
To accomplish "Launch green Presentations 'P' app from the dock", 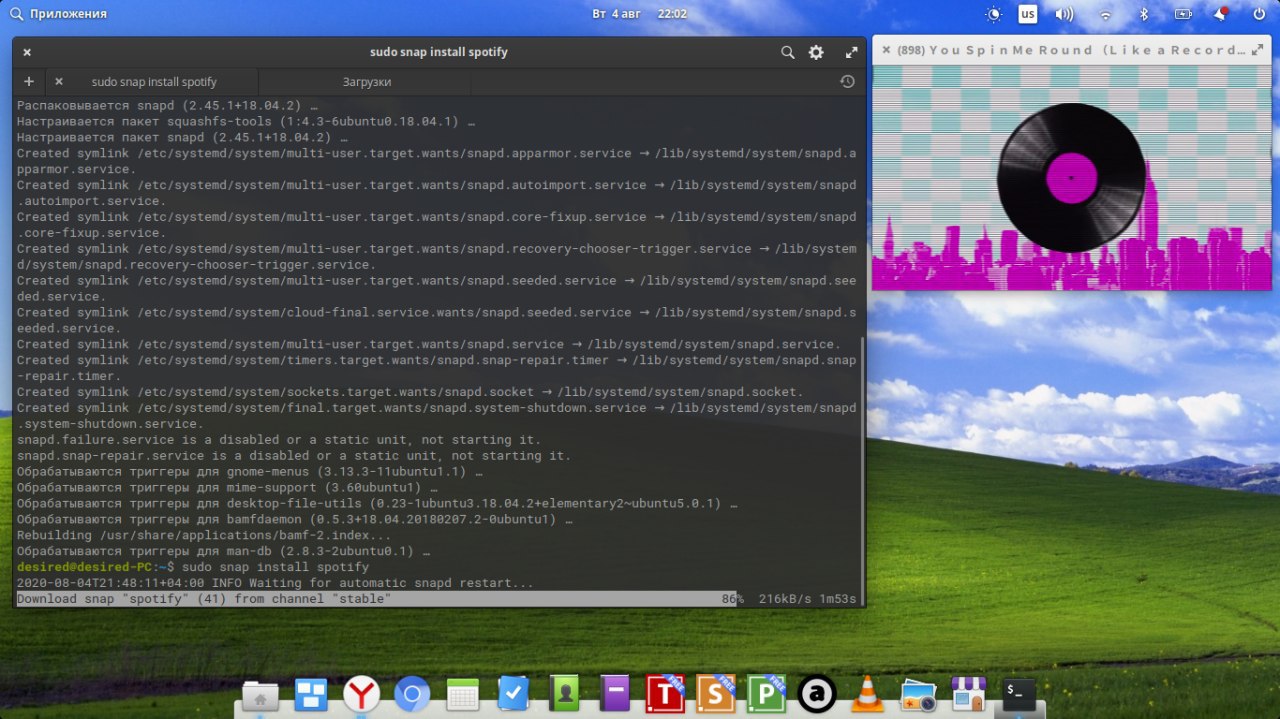I will (x=767, y=694).
